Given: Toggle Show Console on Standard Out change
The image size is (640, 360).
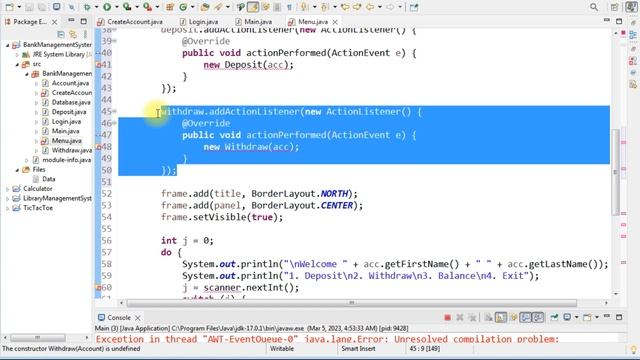Looking at the screenshot, I should click(x=526, y=318).
